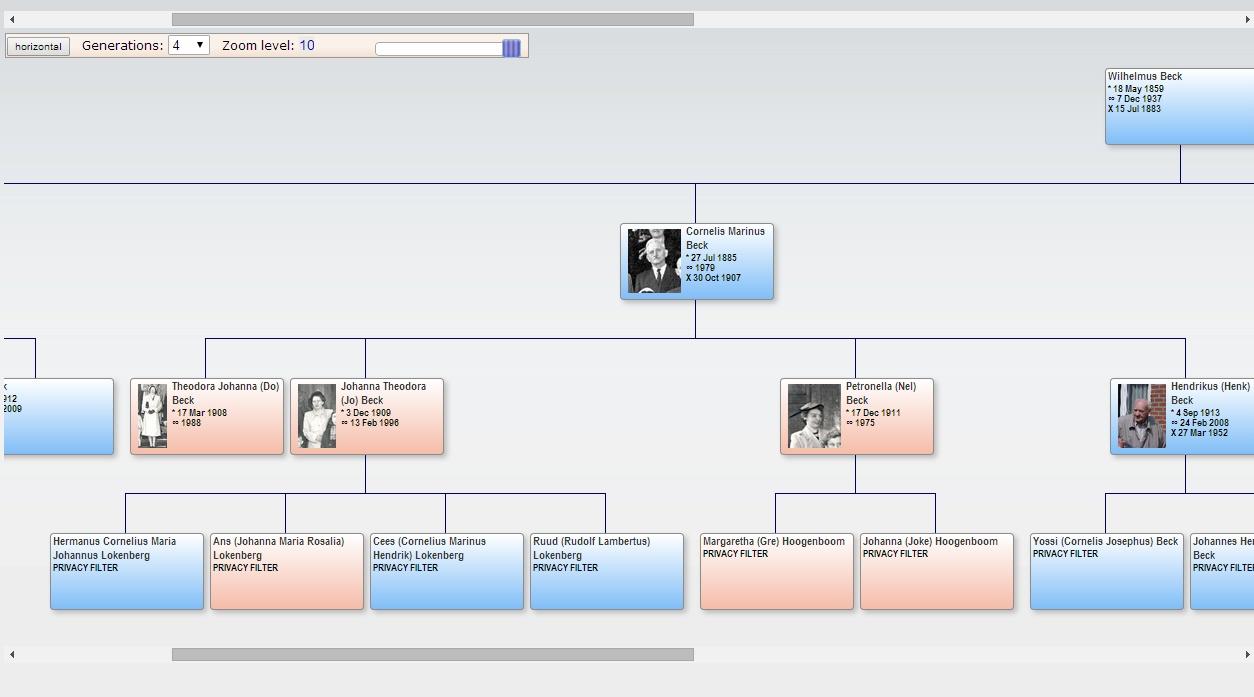This screenshot has height=697, width=1254.
Task: Click top scrollbar left arrow
Action: [x=12, y=19]
